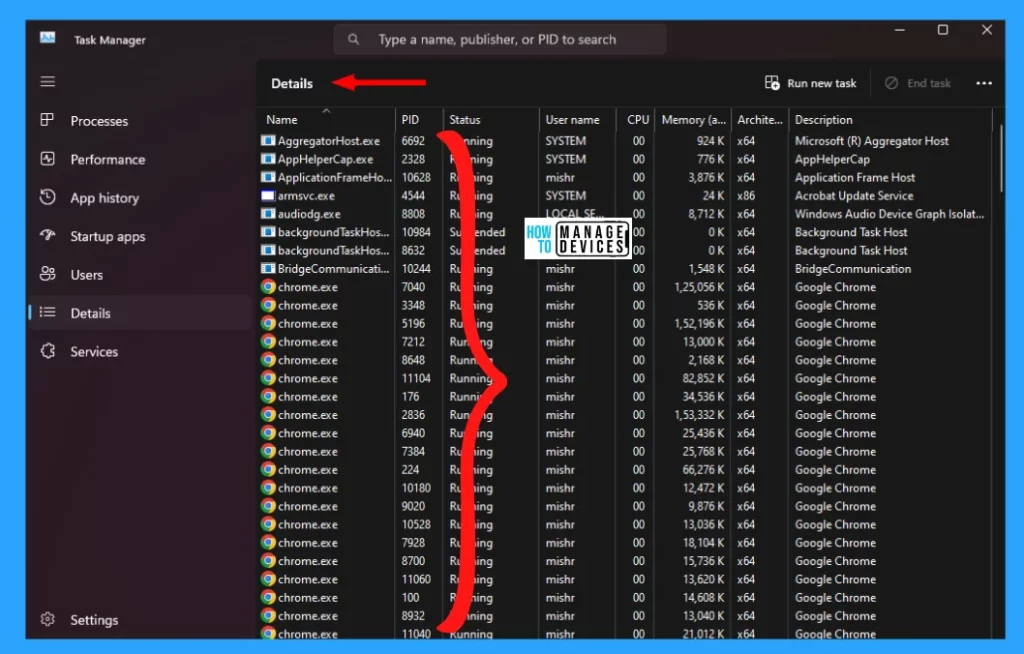Open the Services page
This screenshot has height=654, width=1024.
(x=140, y=352)
